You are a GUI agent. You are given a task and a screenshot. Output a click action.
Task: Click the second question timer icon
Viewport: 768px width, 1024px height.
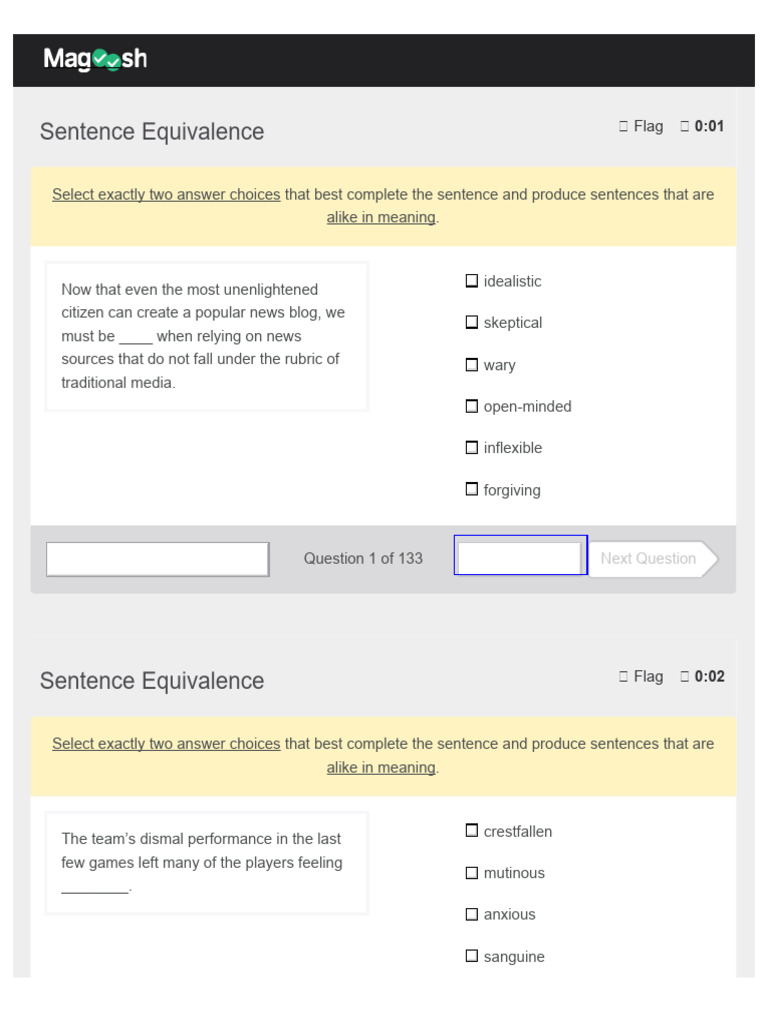click(685, 676)
